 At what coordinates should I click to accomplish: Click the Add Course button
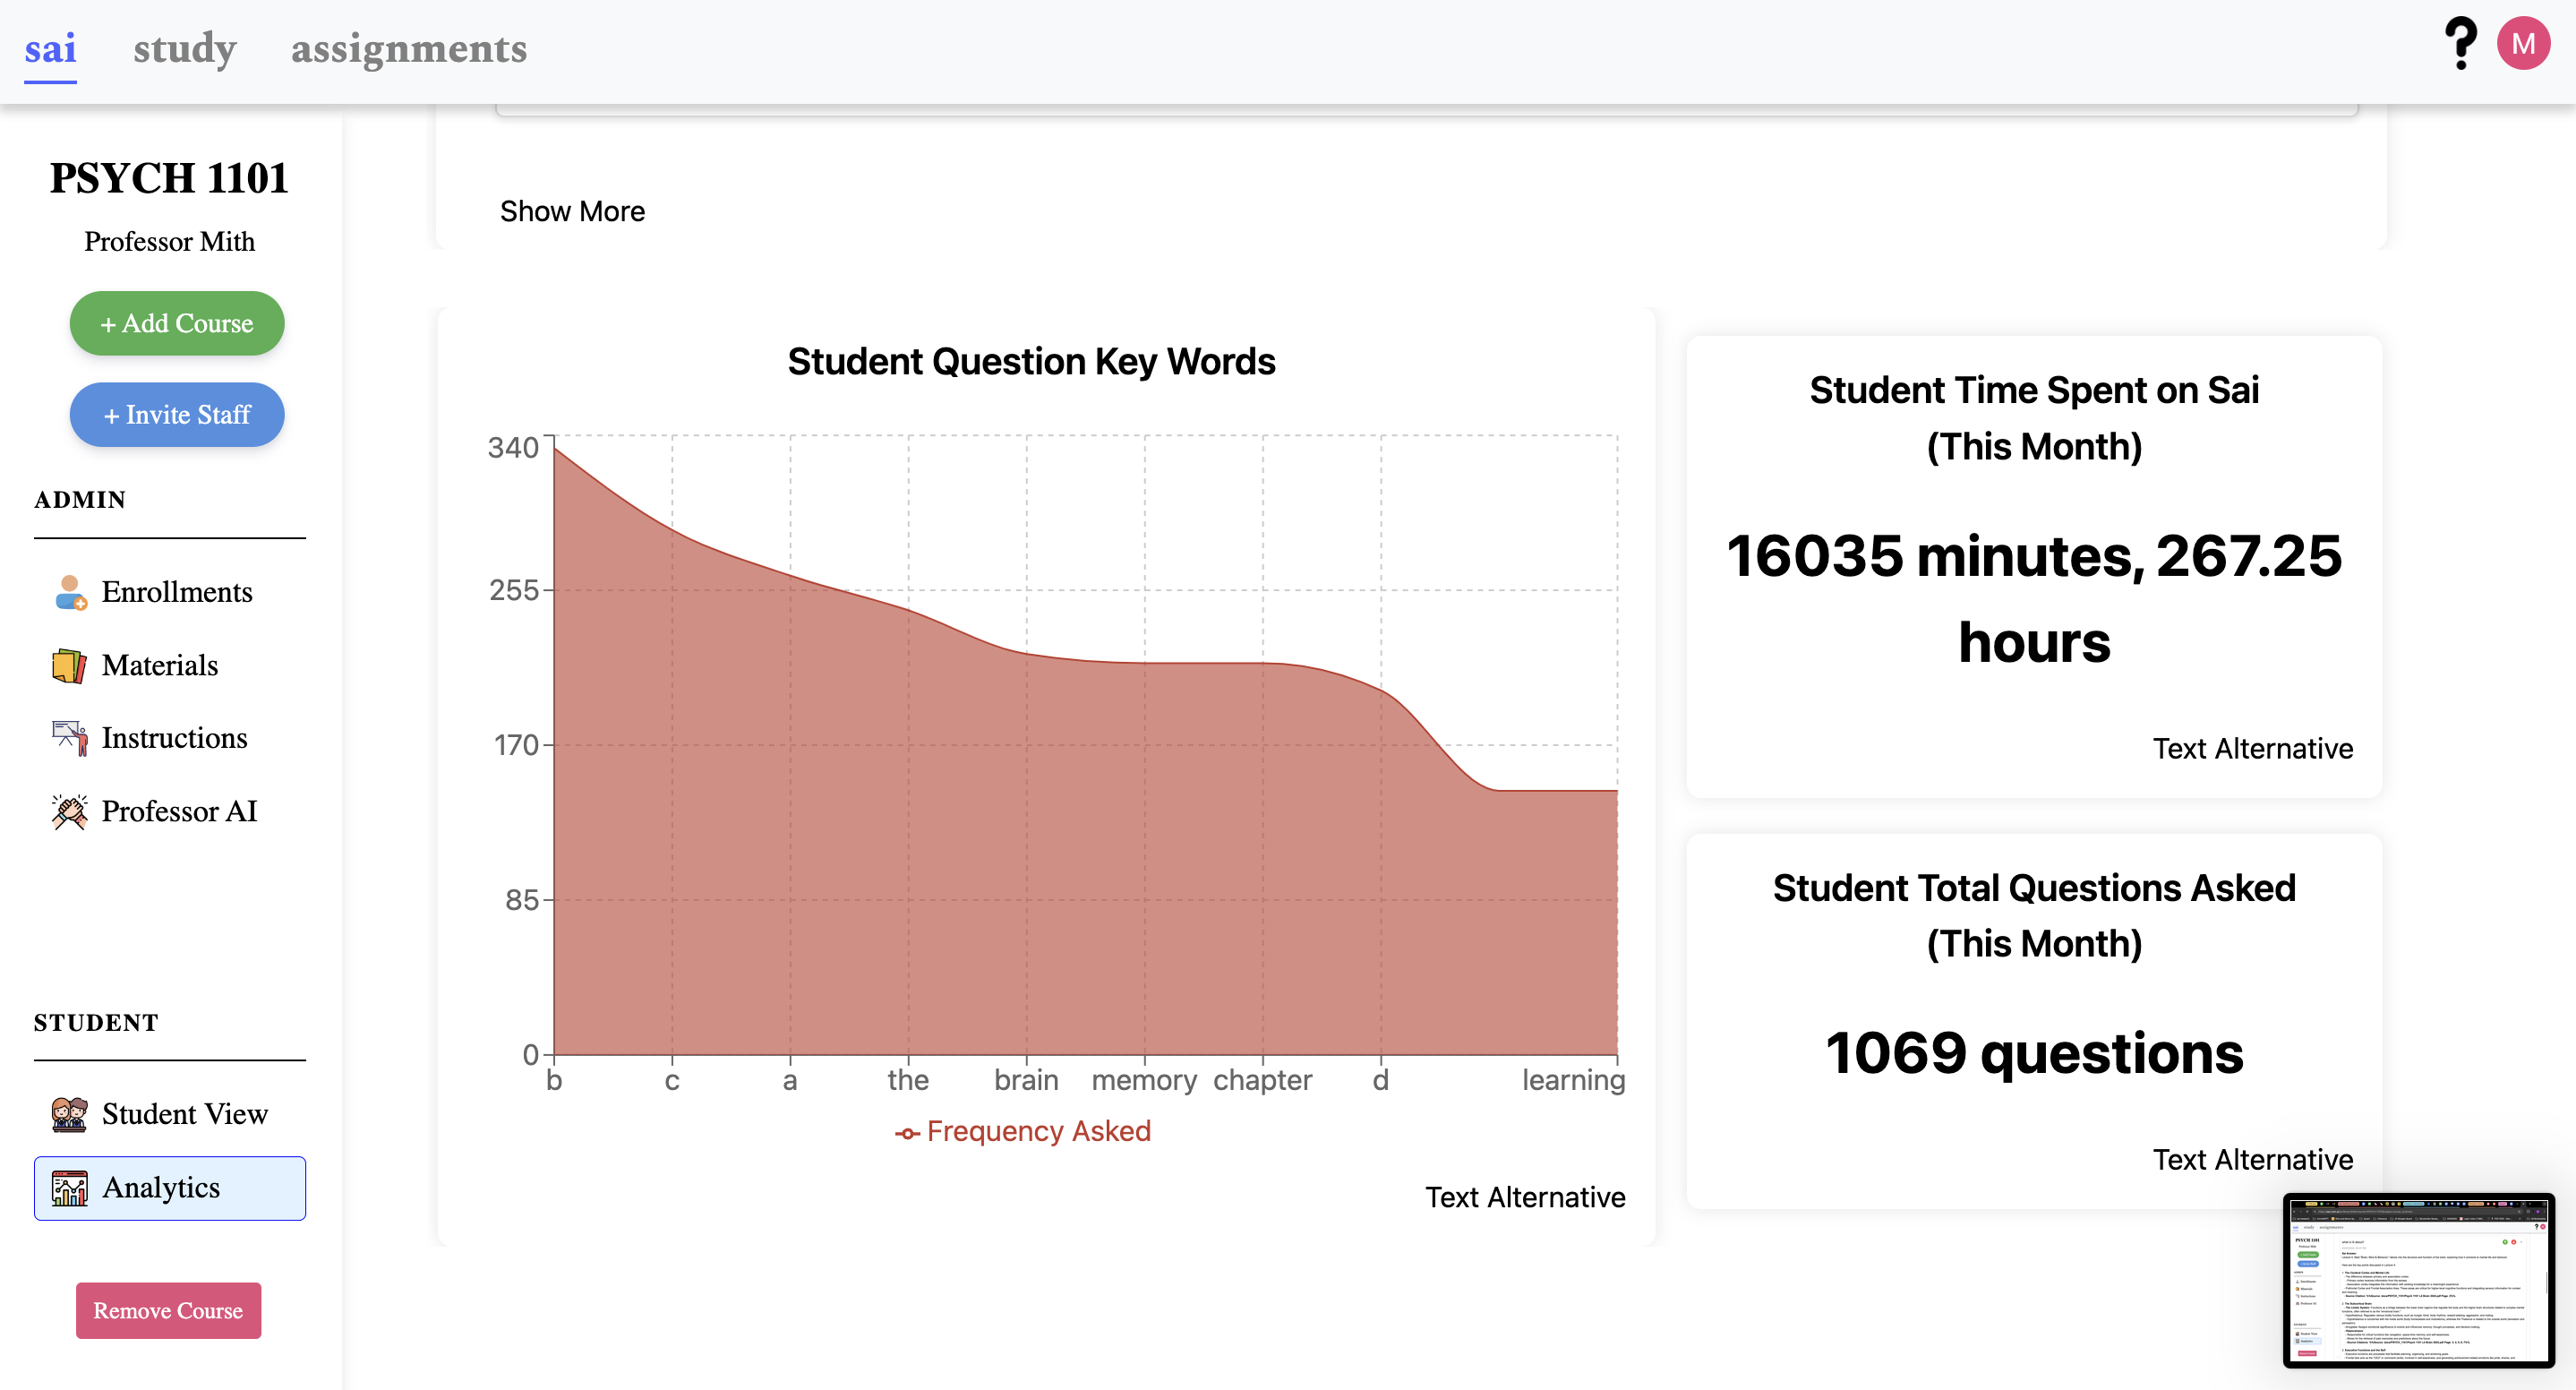(177, 323)
